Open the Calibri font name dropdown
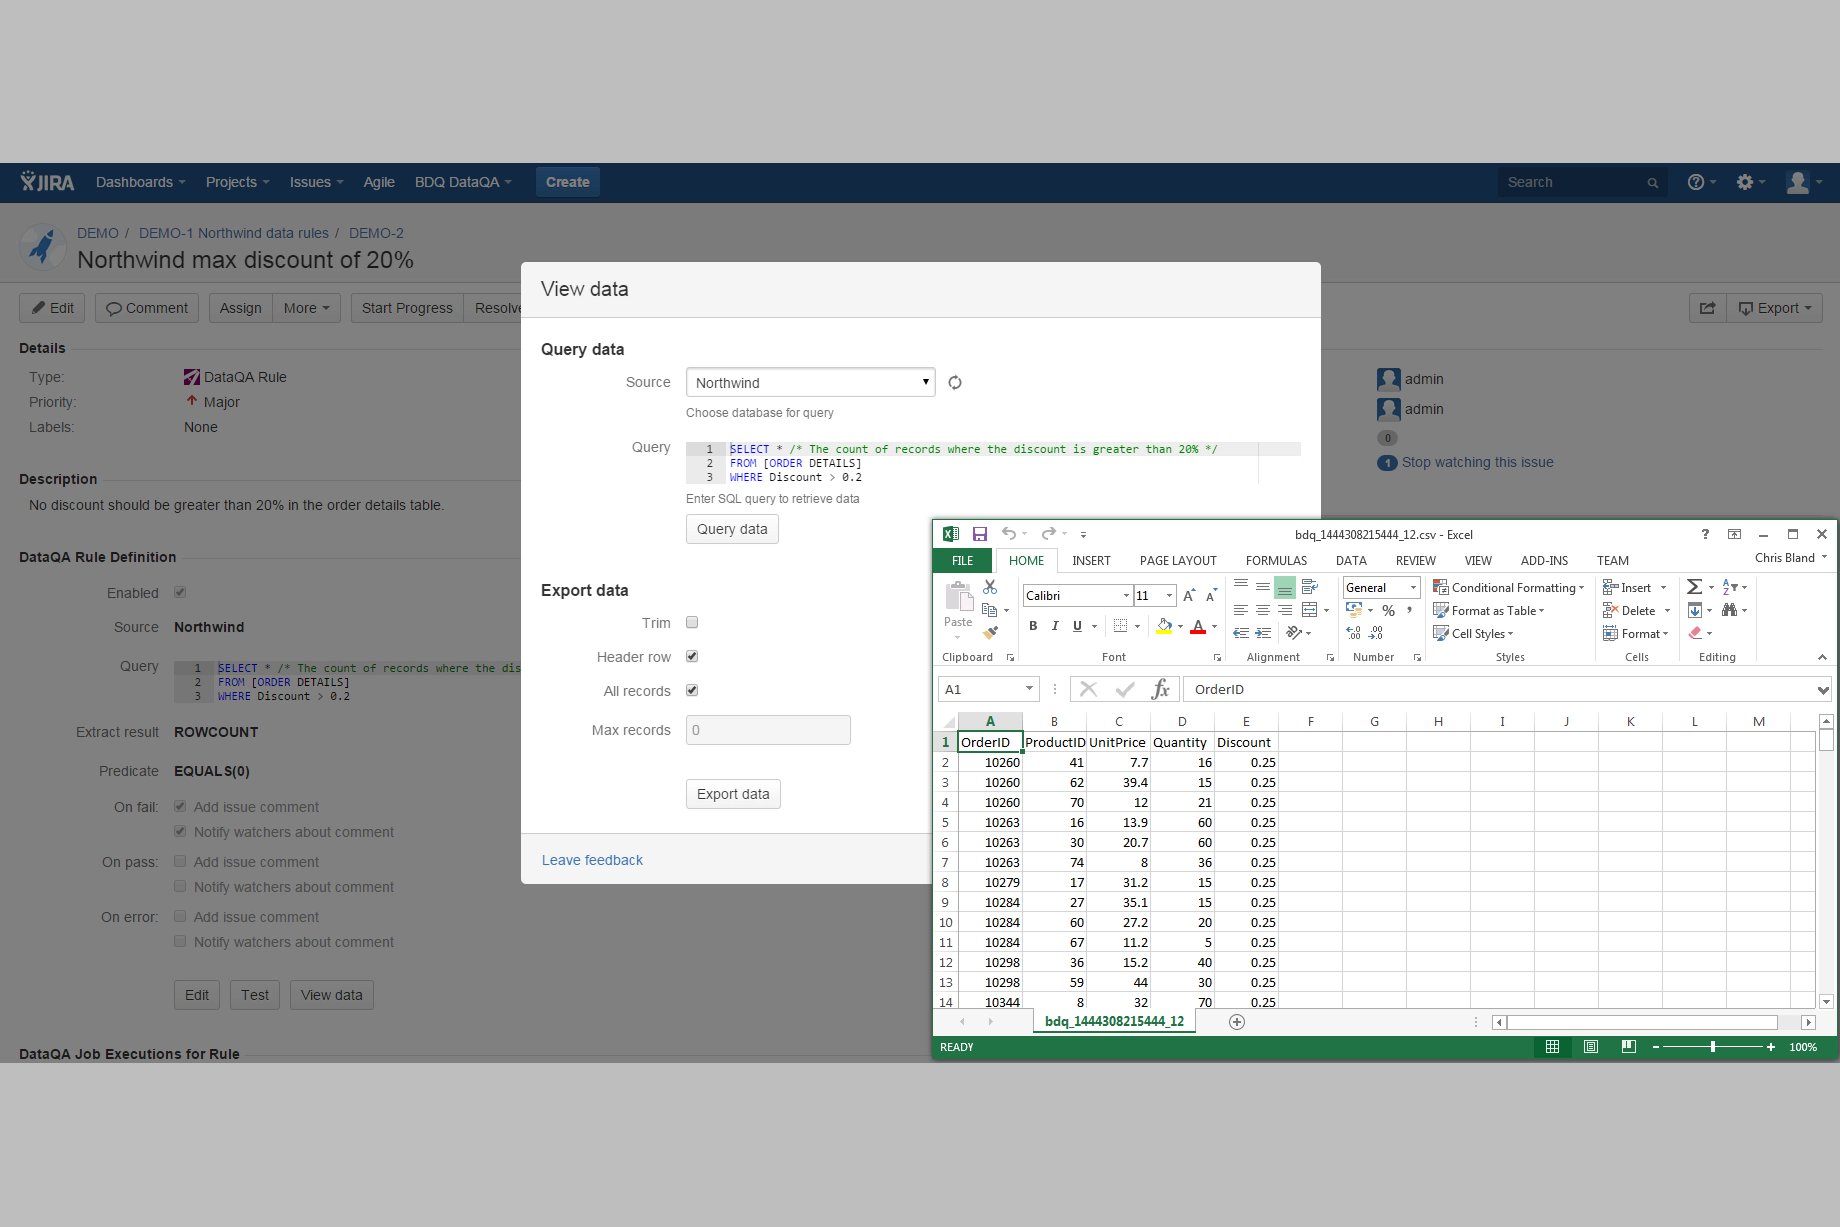This screenshot has width=1840, height=1227. tap(1126, 596)
